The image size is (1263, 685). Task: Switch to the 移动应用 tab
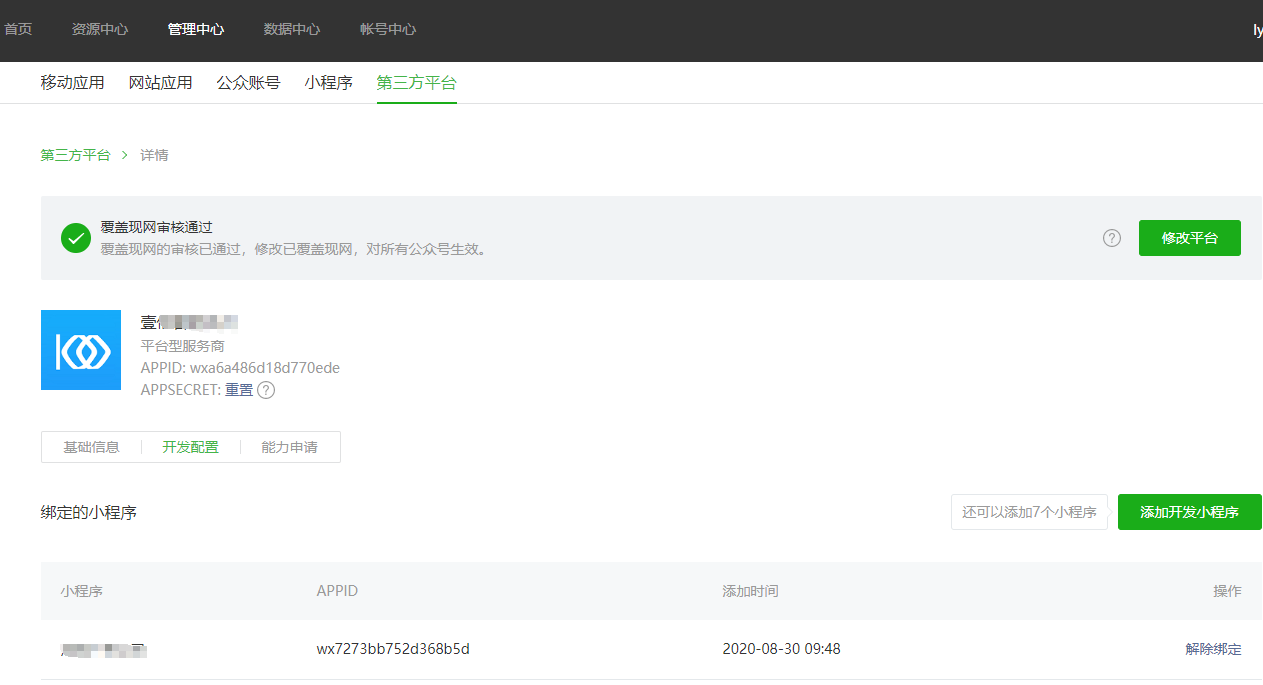[72, 83]
